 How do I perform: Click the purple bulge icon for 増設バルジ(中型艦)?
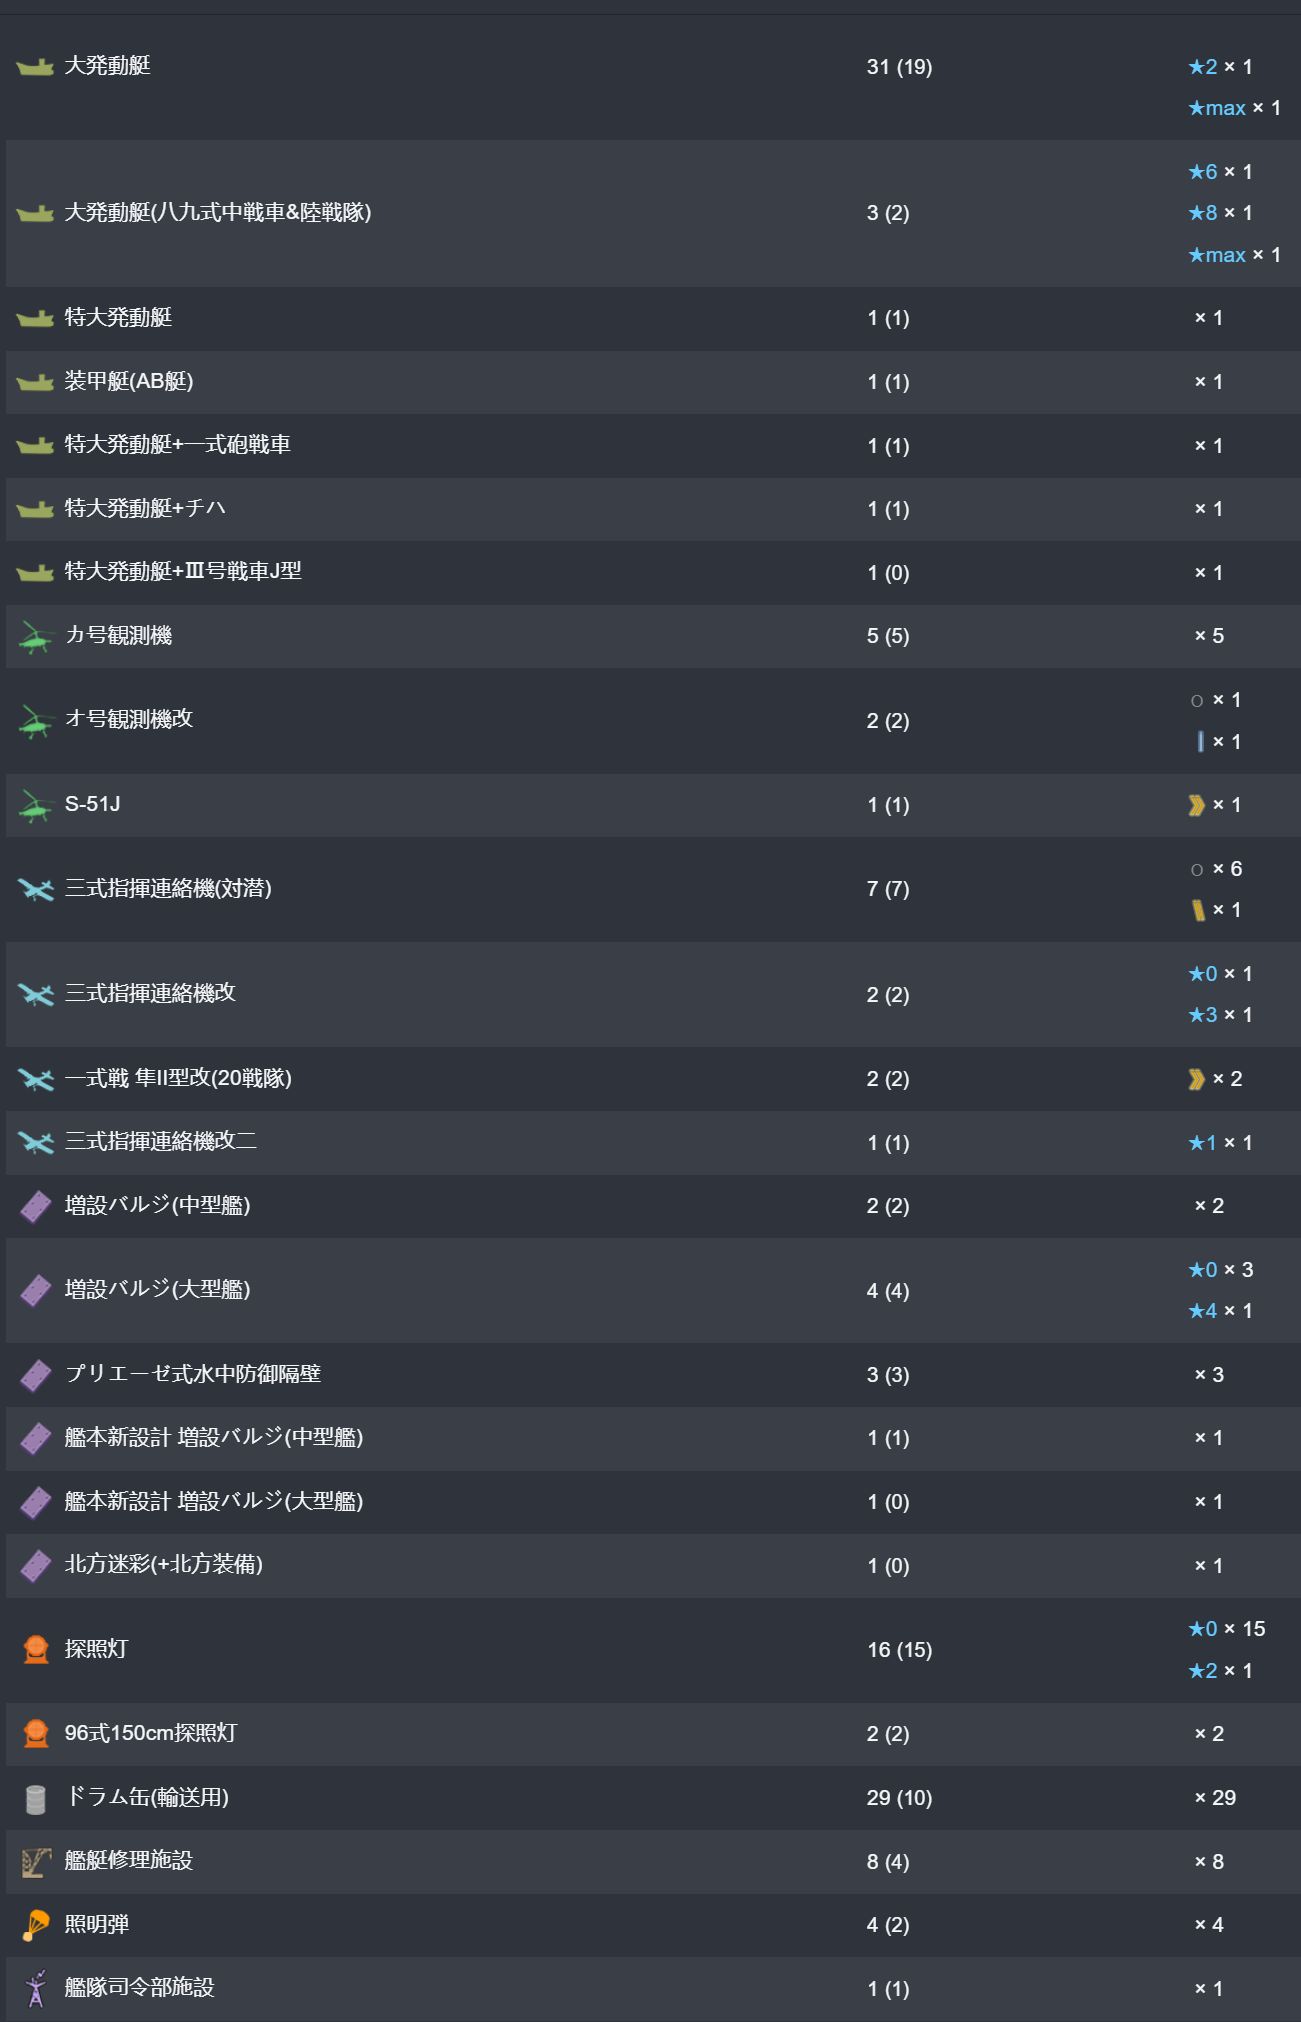pos(35,1207)
